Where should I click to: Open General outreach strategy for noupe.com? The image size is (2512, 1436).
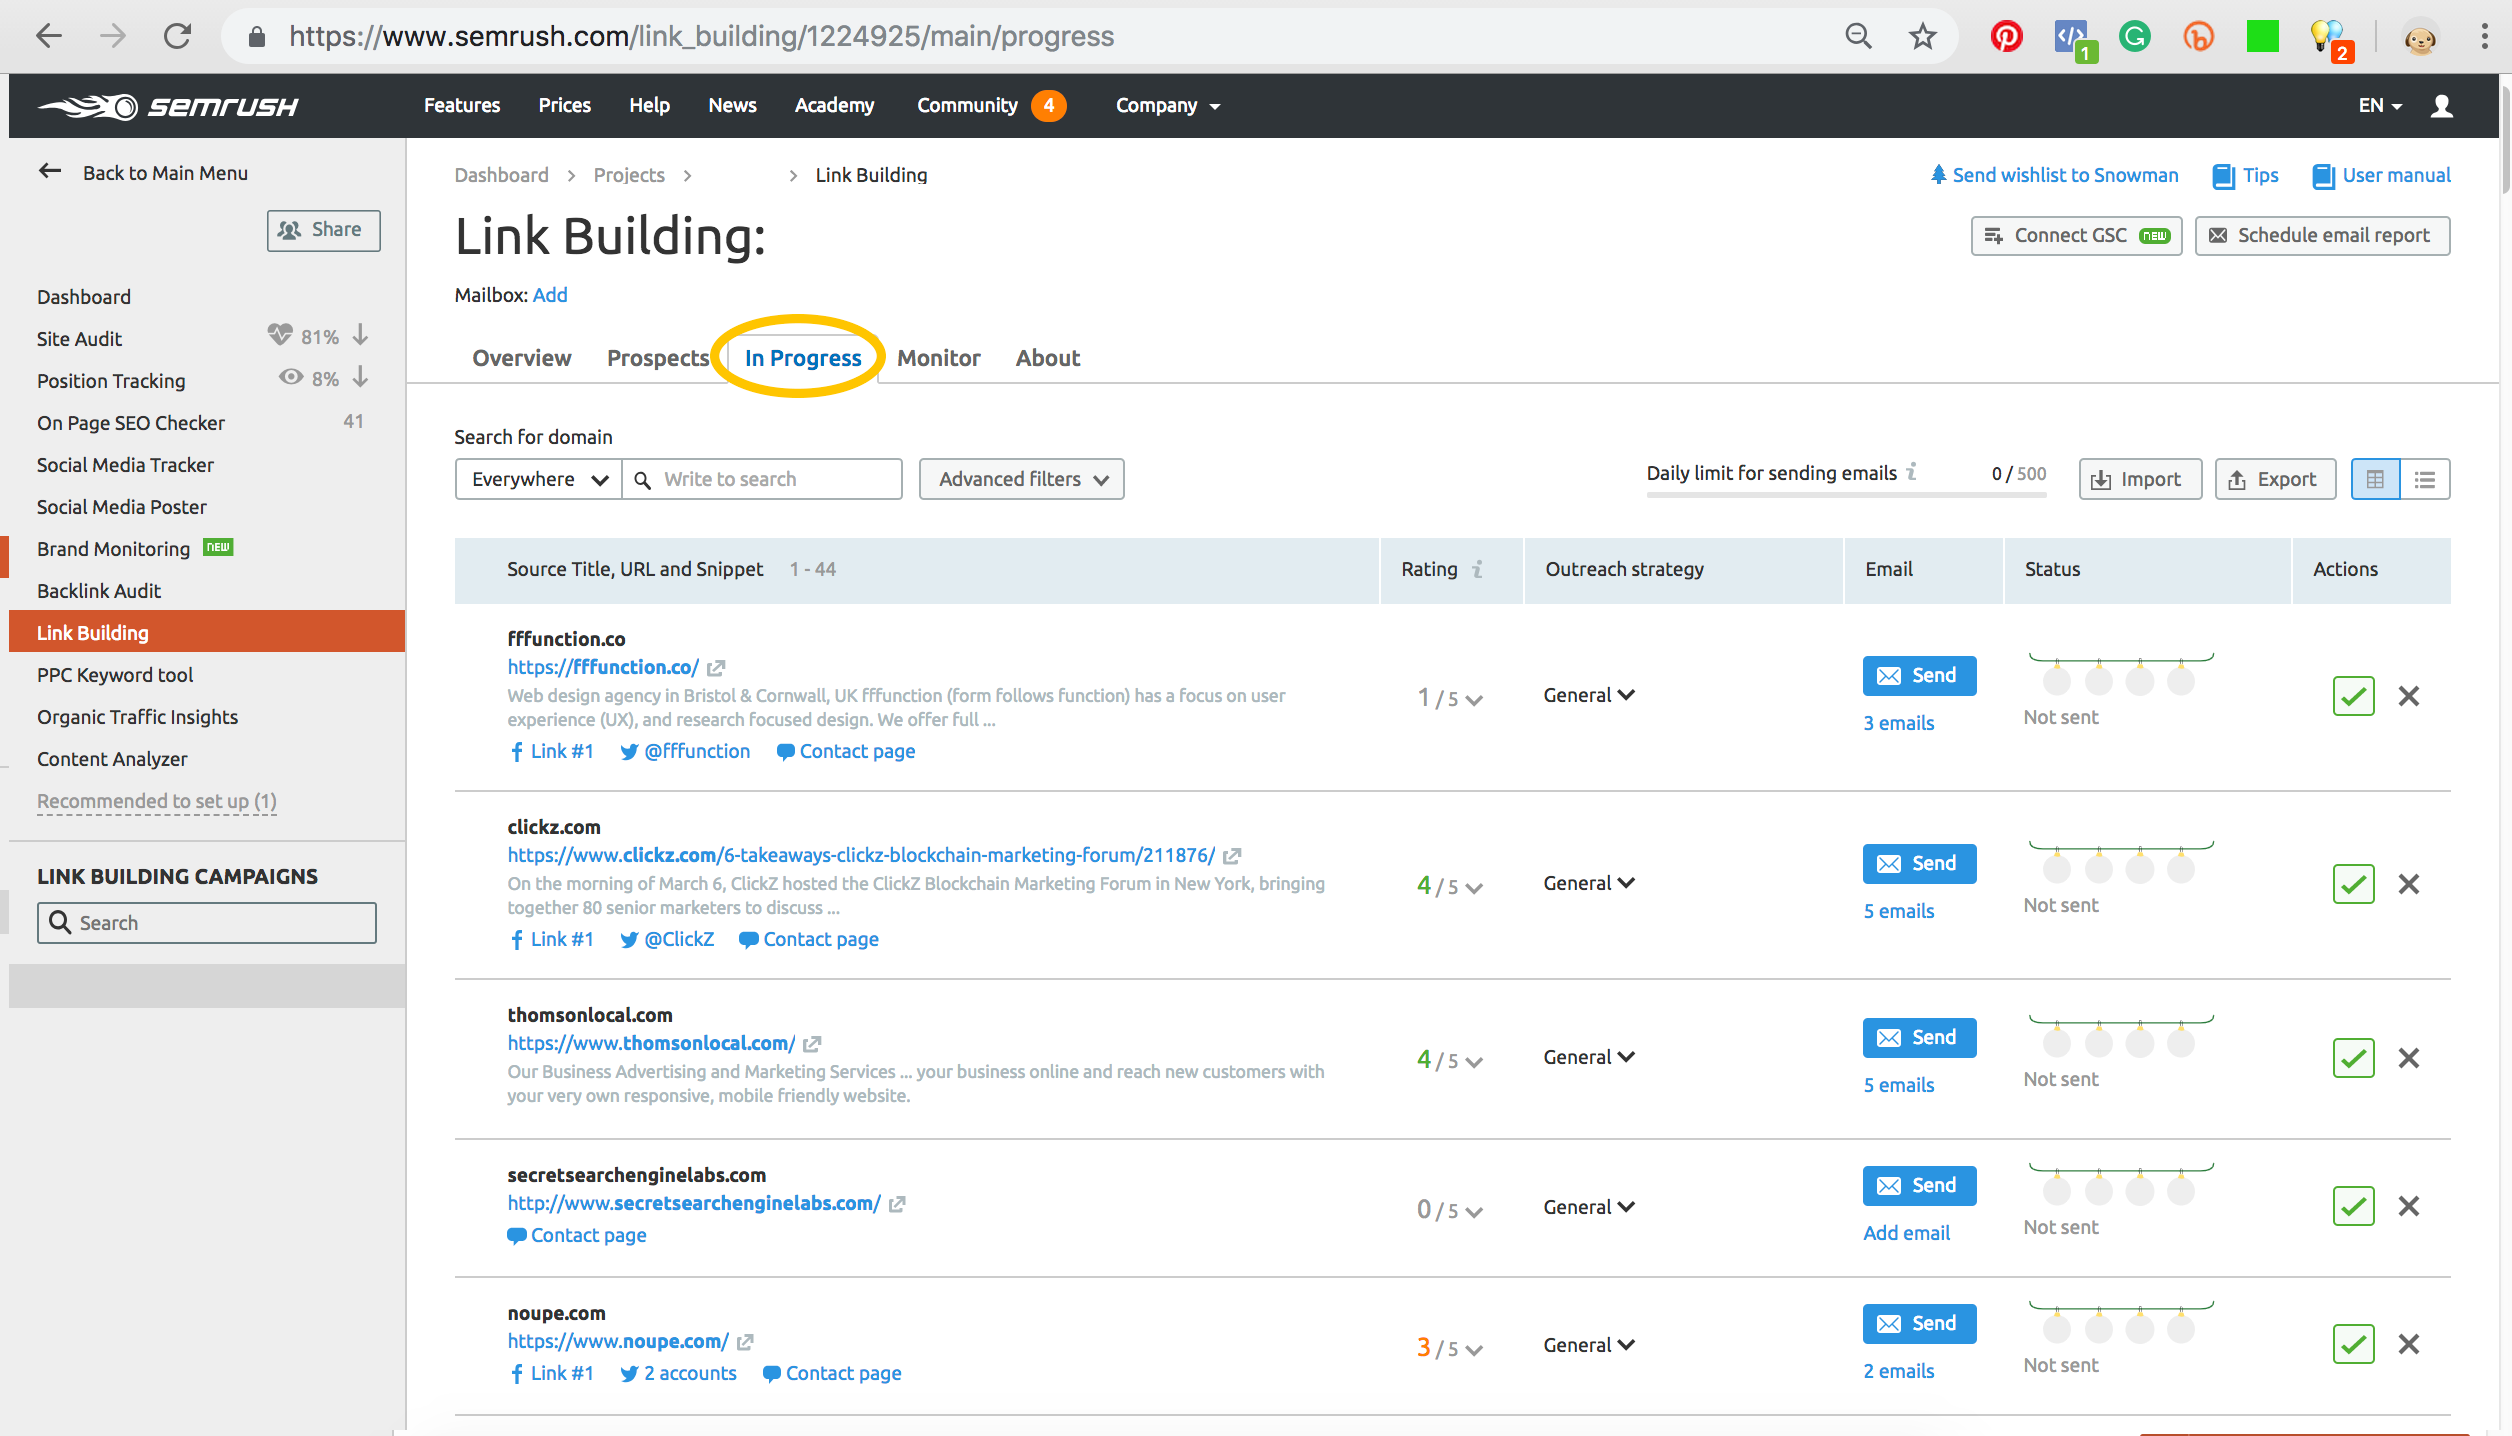coord(1589,1345)
